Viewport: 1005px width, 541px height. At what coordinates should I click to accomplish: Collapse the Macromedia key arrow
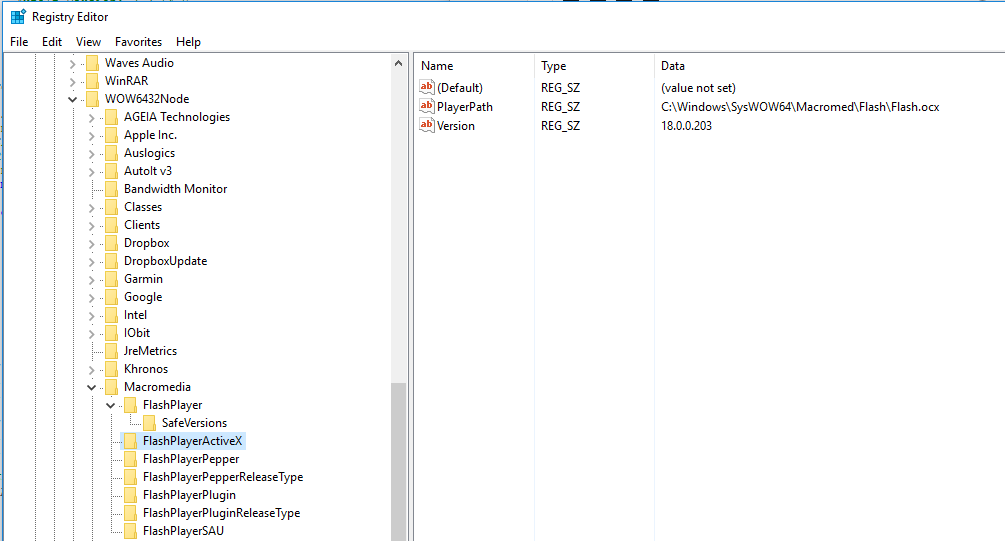click(x=91, y=387)
